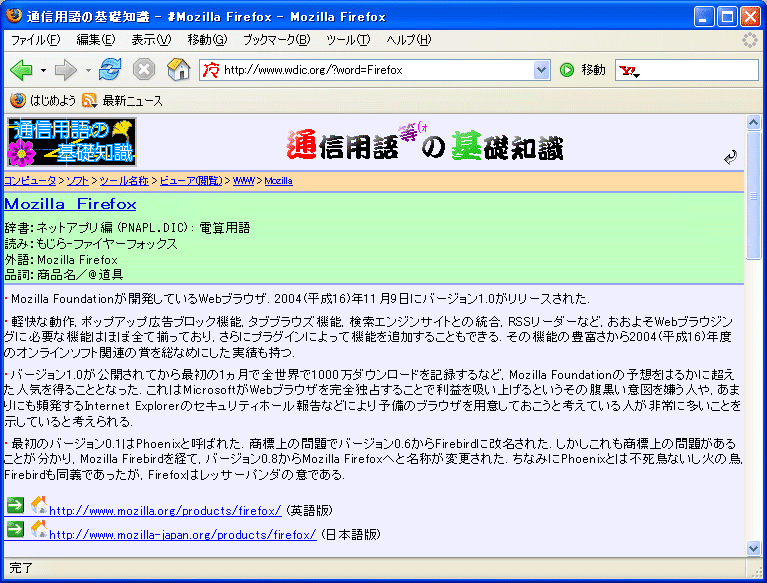Click the Mozilla Firefox heading link
Viewport: 767px width, 583px height.
tap(70, 204)
